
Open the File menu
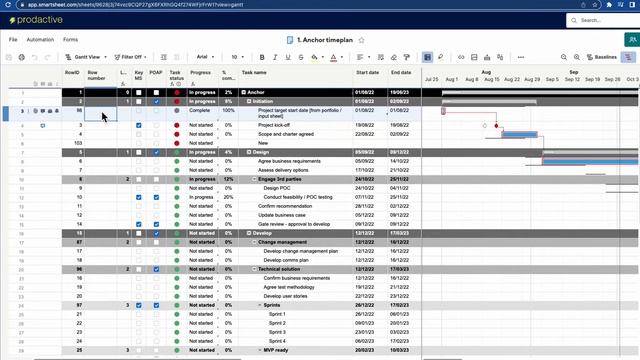pos(13,40)
